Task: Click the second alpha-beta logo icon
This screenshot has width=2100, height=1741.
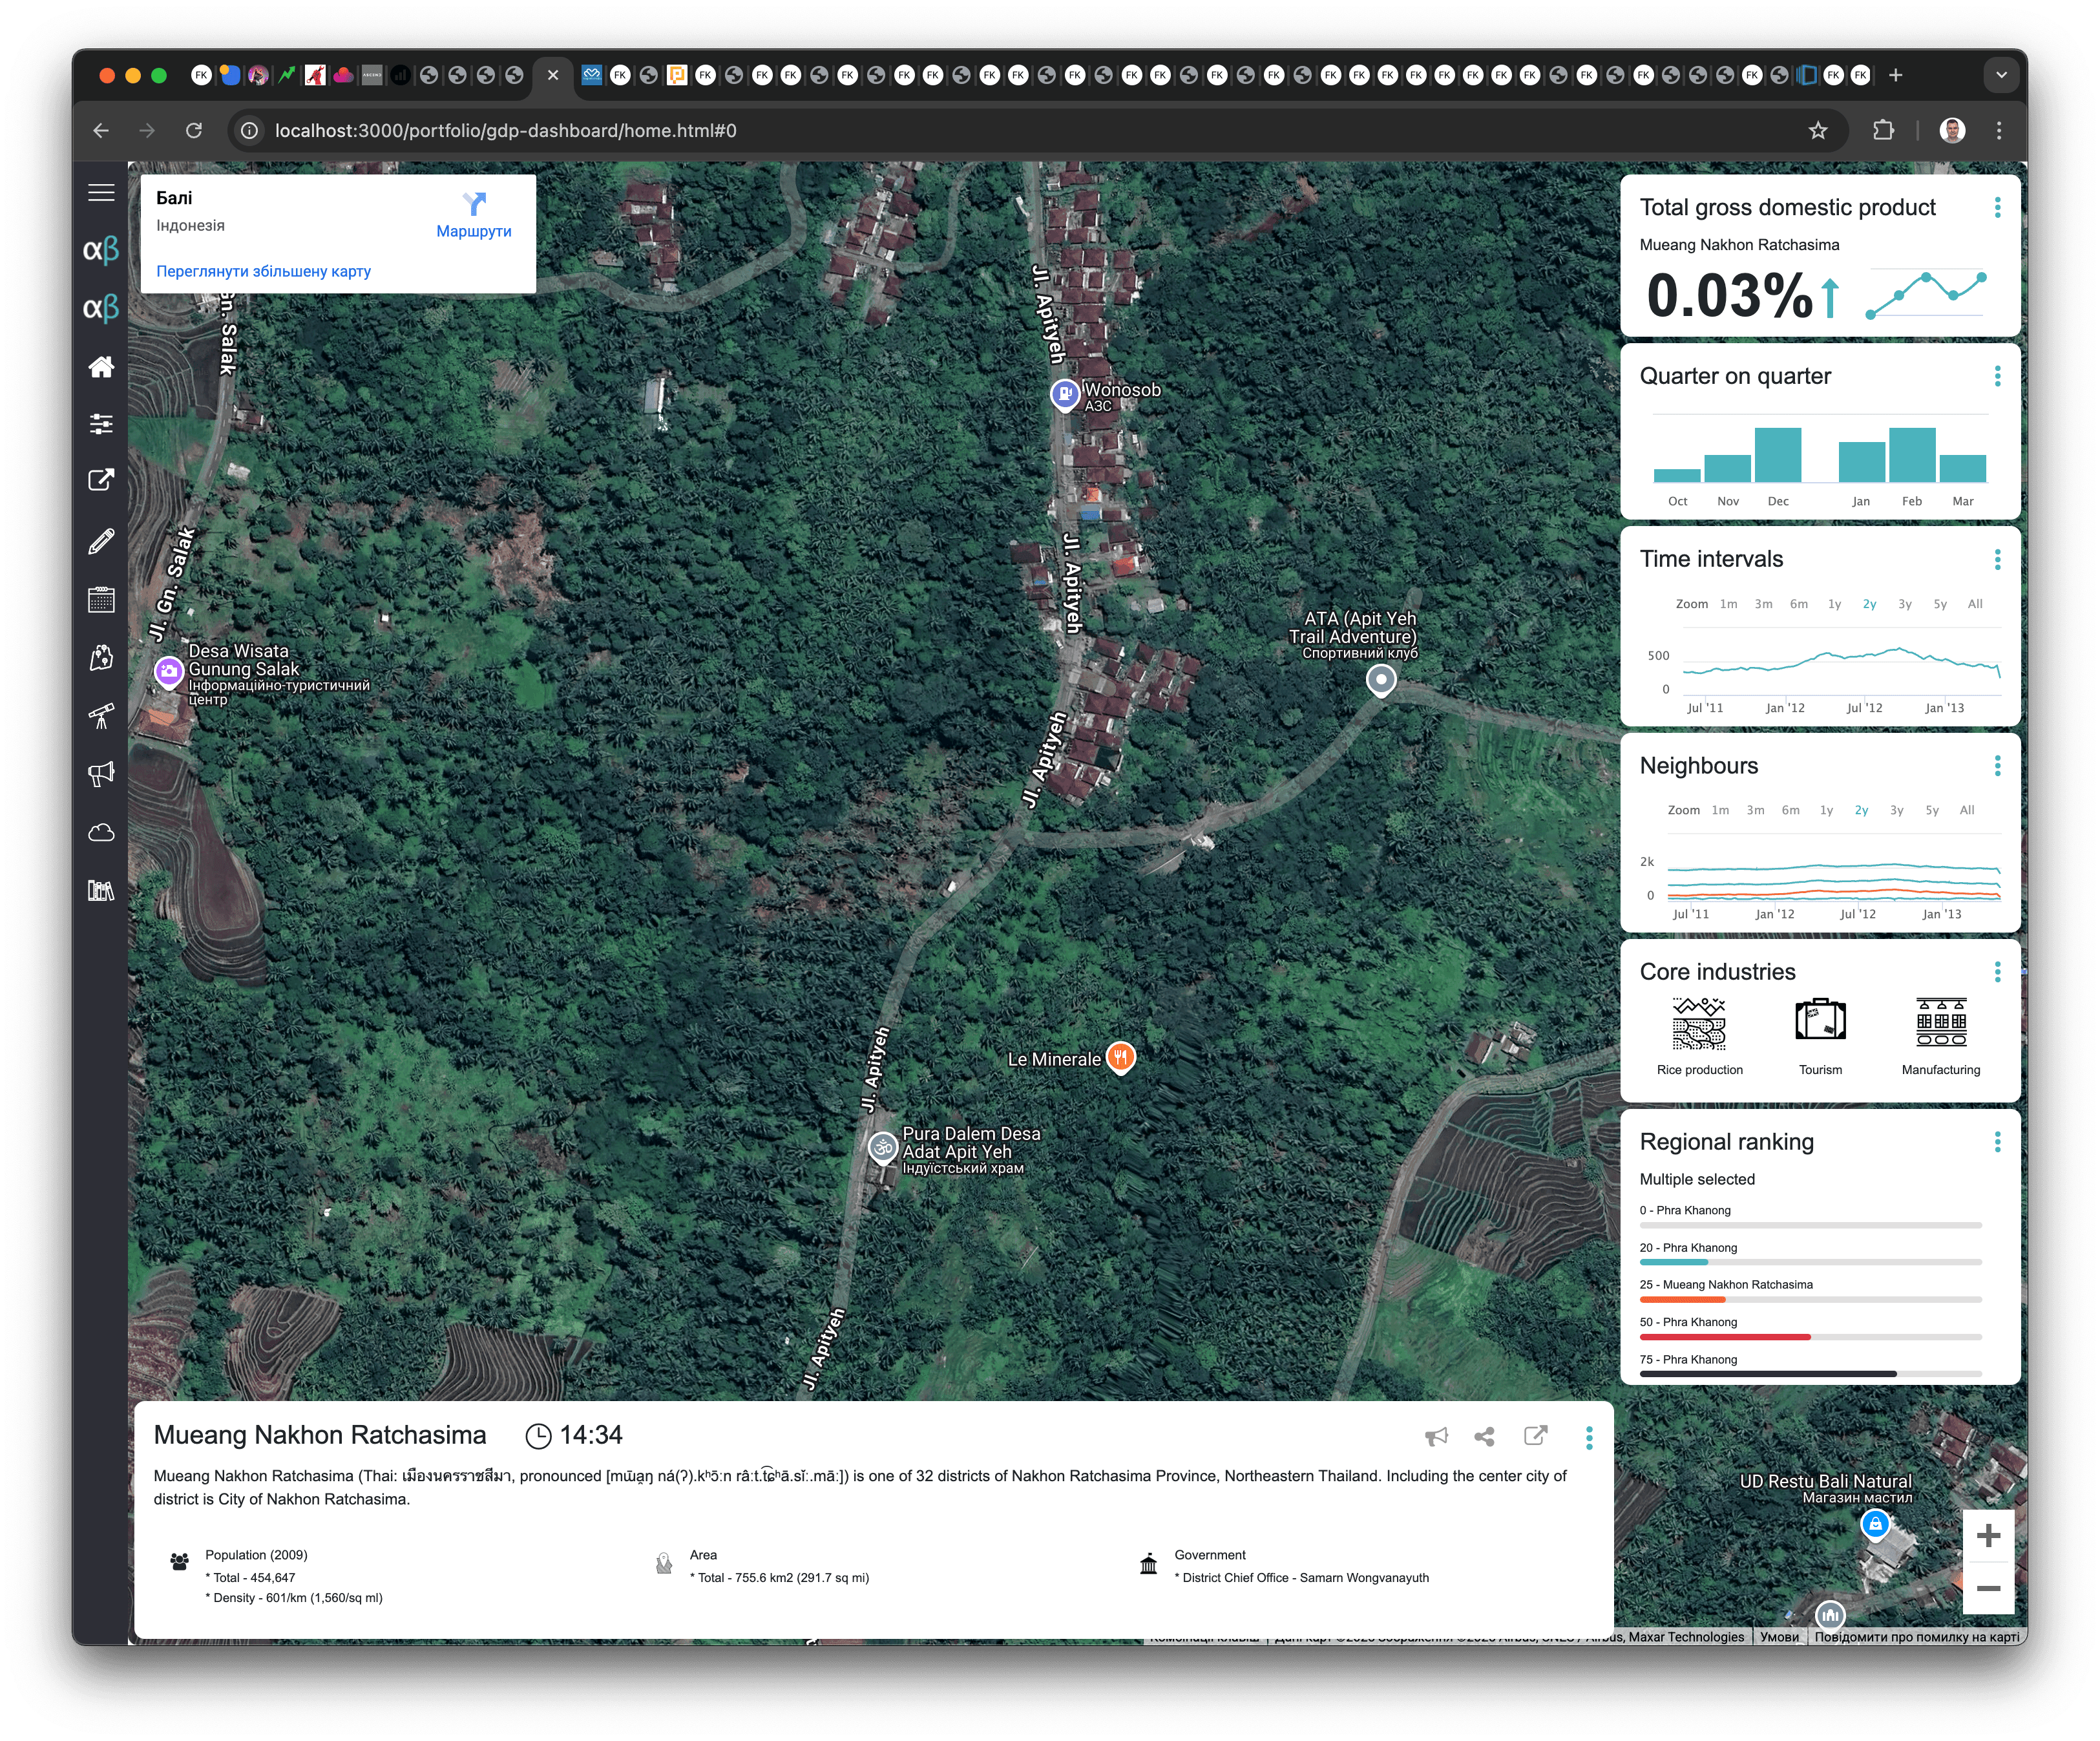Action: [101, 307]
